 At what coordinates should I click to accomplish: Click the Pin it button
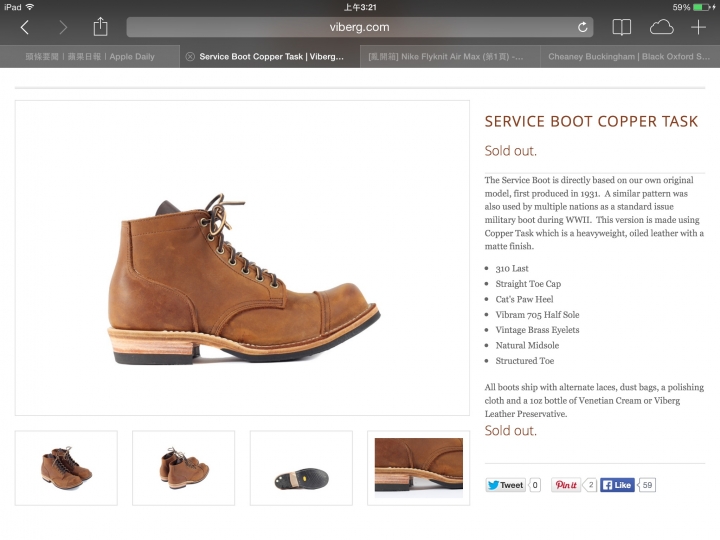click(566, 485)
